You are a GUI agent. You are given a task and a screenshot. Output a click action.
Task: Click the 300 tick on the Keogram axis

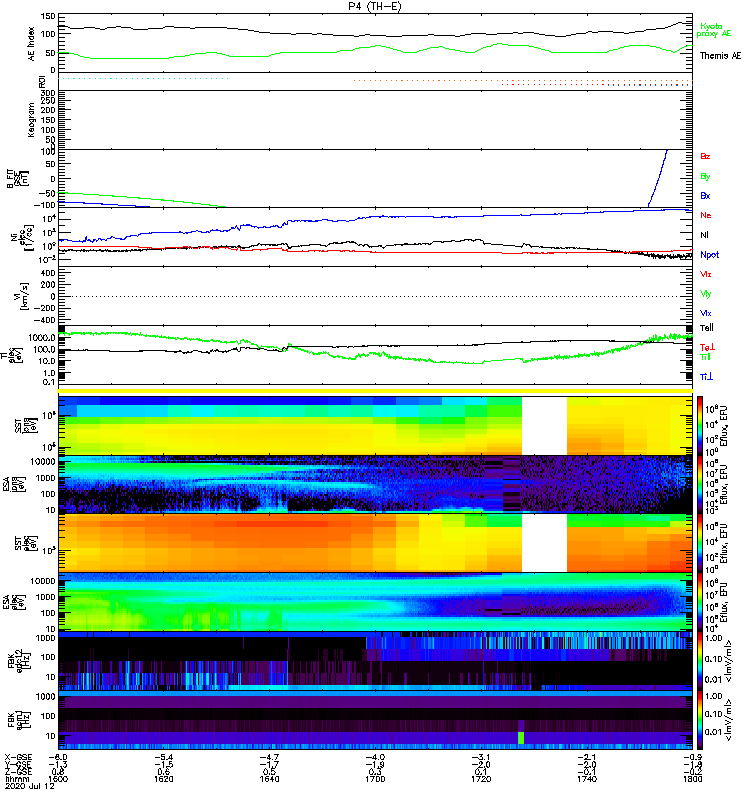pyautogui.click(x=48, y=93)
